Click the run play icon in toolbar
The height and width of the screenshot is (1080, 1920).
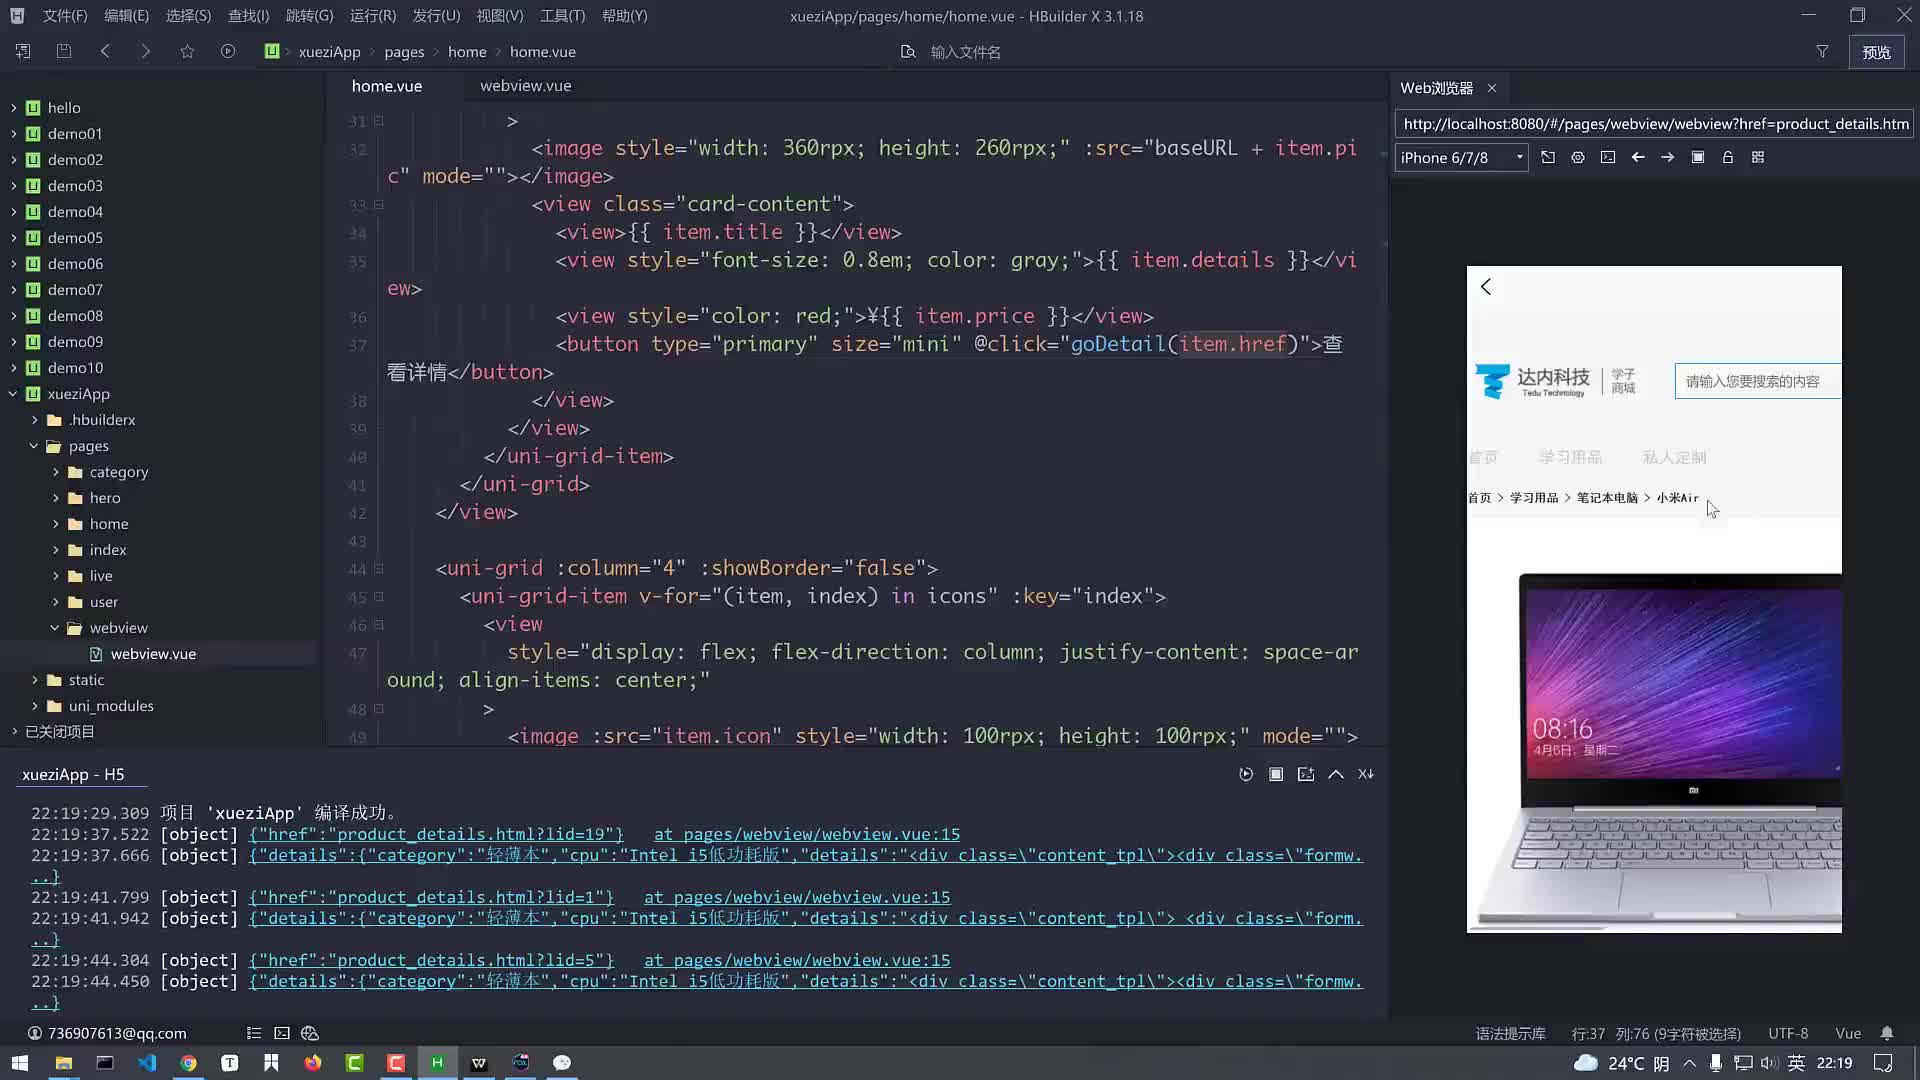[228, 51]
